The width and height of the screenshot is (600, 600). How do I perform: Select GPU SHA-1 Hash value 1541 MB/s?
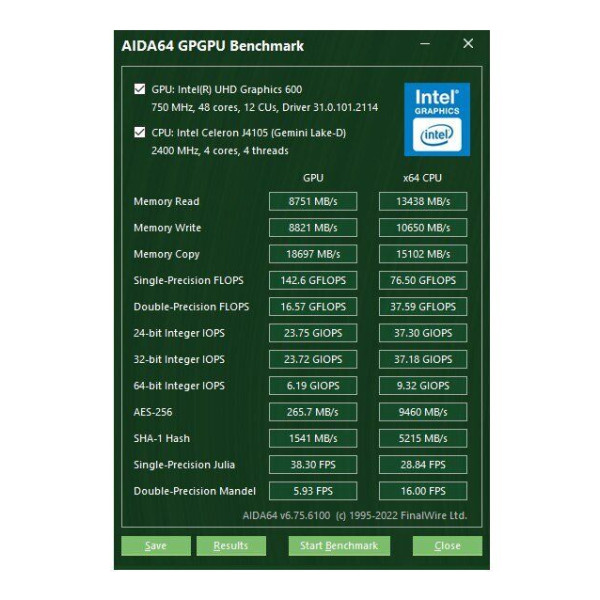click(313, 438)
